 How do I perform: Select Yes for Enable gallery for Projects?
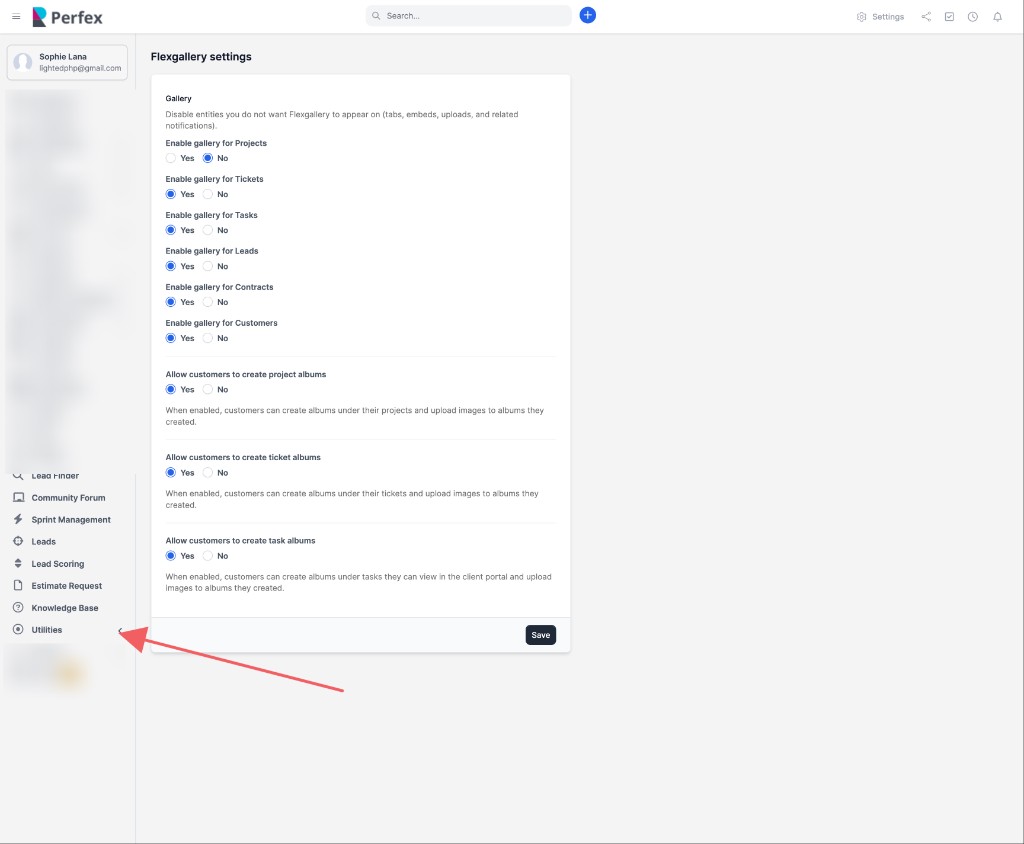tap(171, 158)
